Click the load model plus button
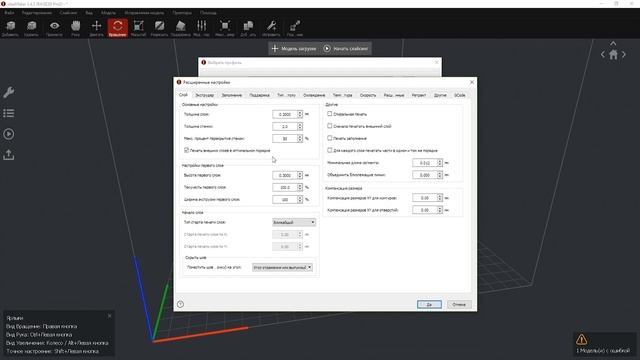The width and height of the screenshot is (640, 360). [294, 49]
